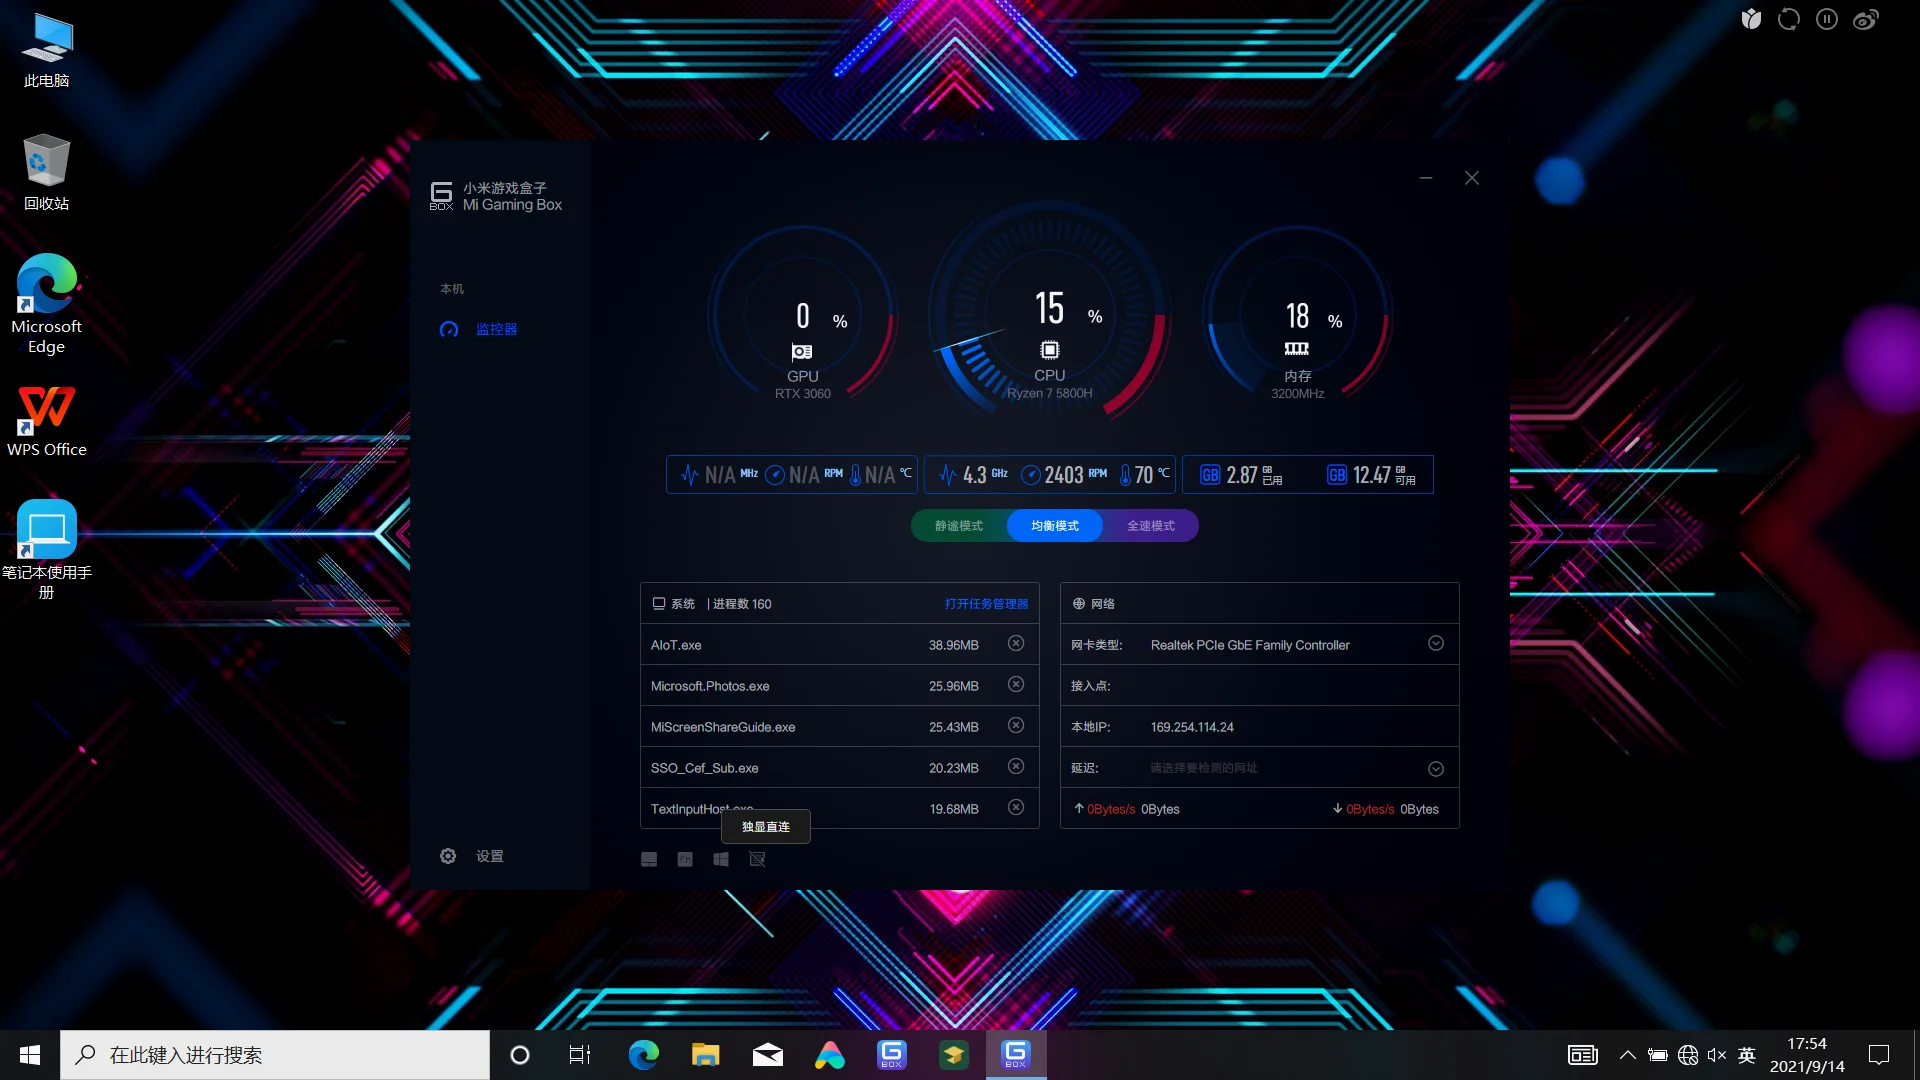Open the WPS Office desktop shortcut
Image resolution: width=1920 pixels, height=1080 pixels.
pyautogui.click(x=47, y=421)
